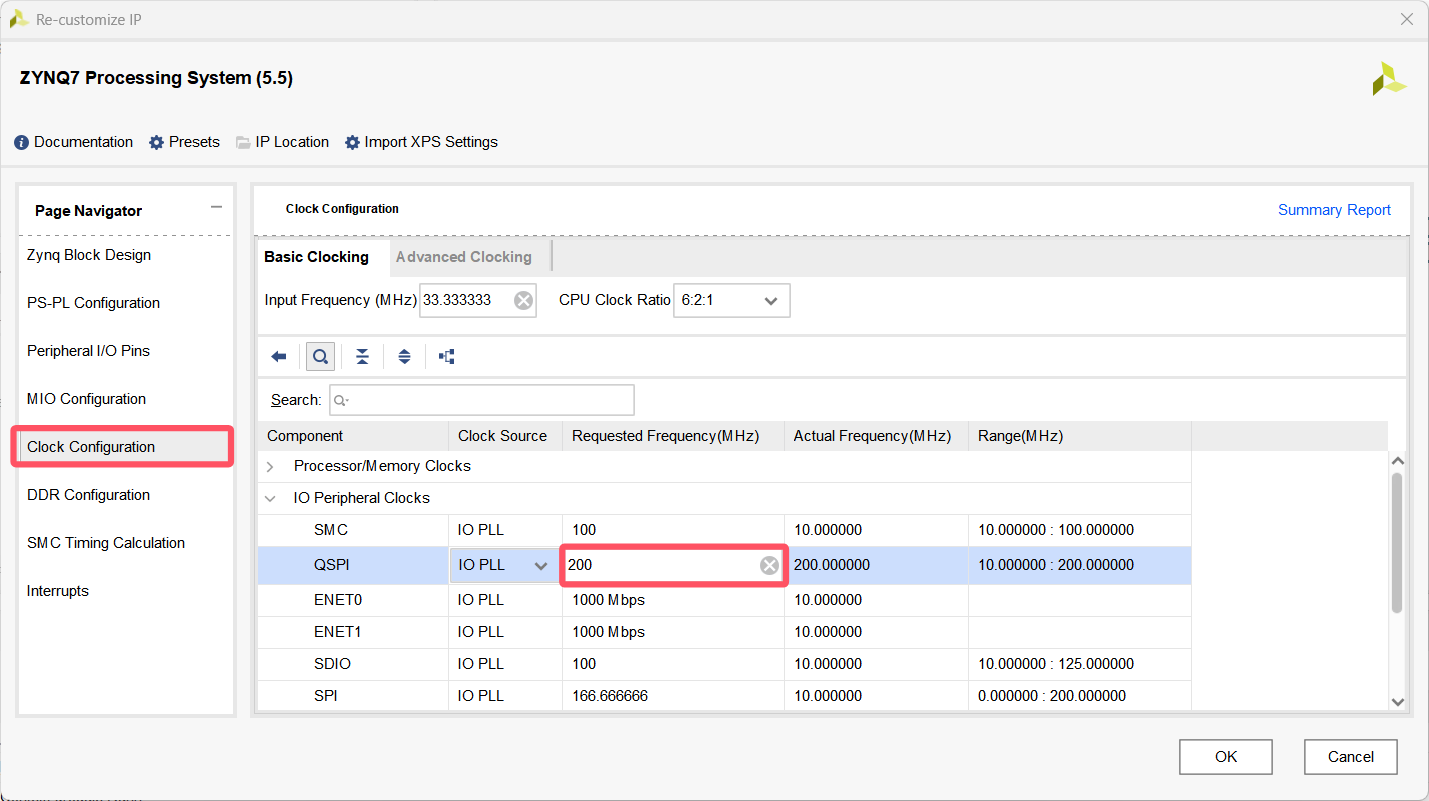Image resolution: width=1429 pixels, height=801 pixels.
Task: Click the Component column header
Action: pyautogui.click(x=353, y=436)
